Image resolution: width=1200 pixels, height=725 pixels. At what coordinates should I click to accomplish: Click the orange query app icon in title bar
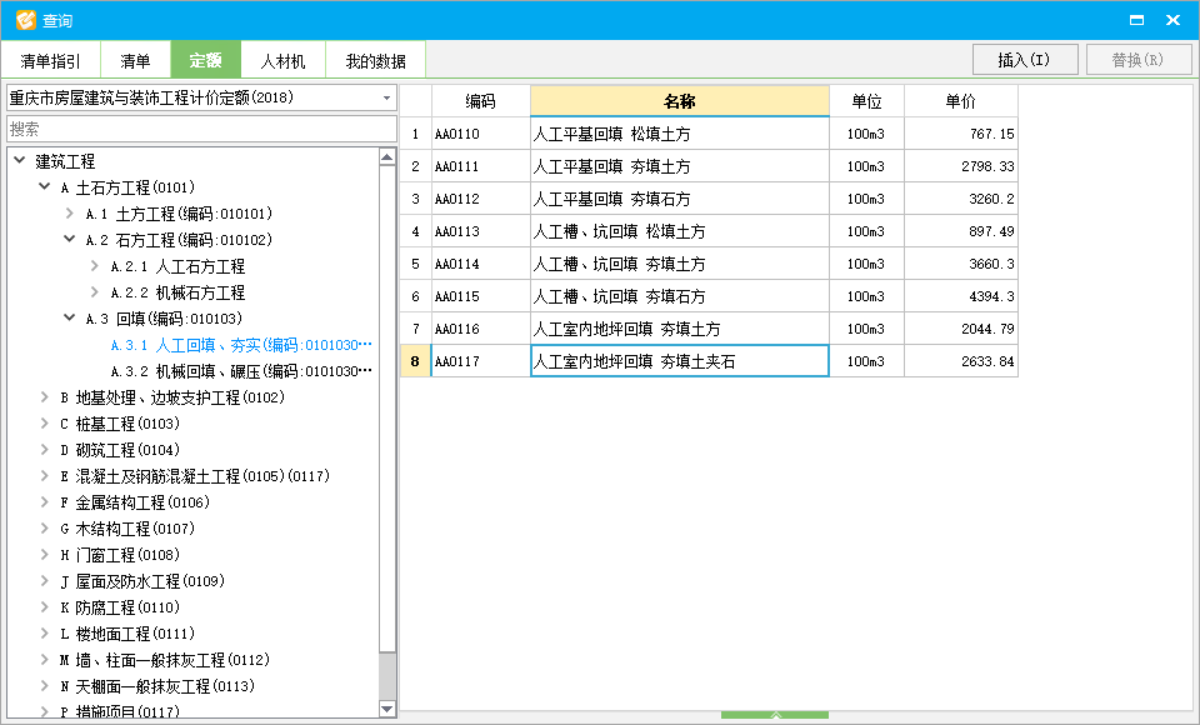[x=25, y=20]
